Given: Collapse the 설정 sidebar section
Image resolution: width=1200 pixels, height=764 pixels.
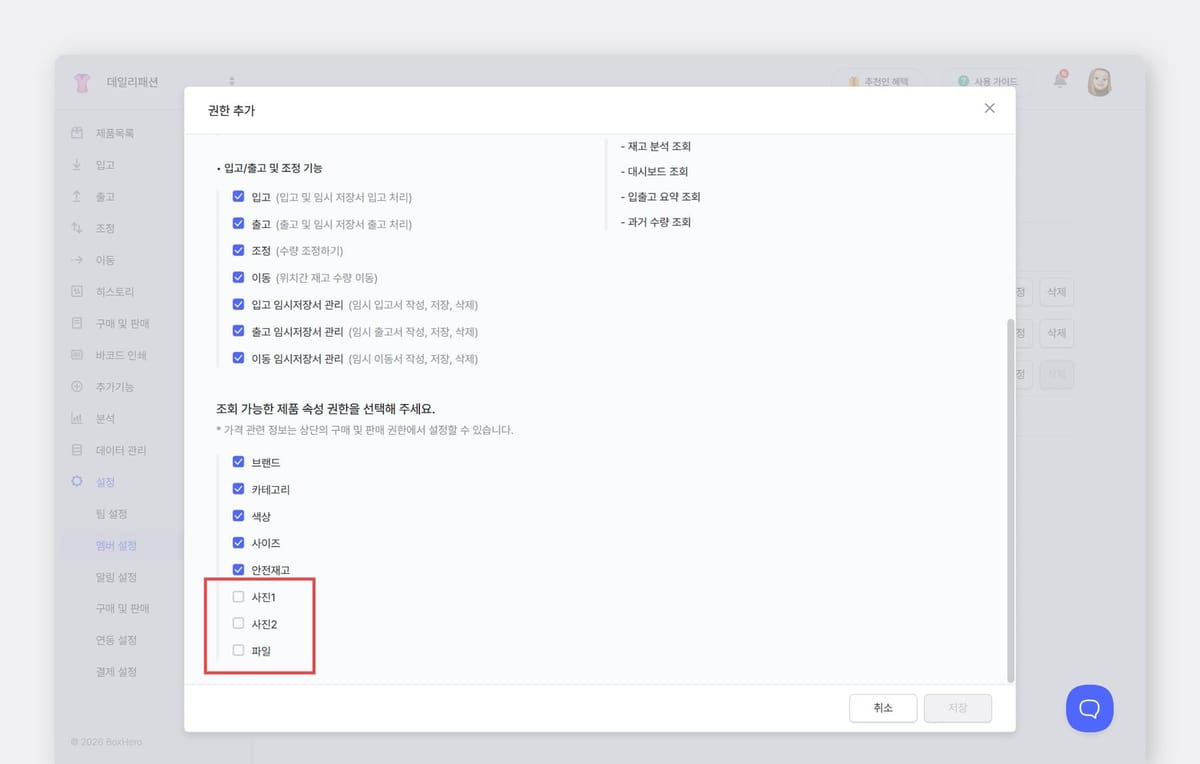Looking at the screenshot, I should [x=104, y=482].
